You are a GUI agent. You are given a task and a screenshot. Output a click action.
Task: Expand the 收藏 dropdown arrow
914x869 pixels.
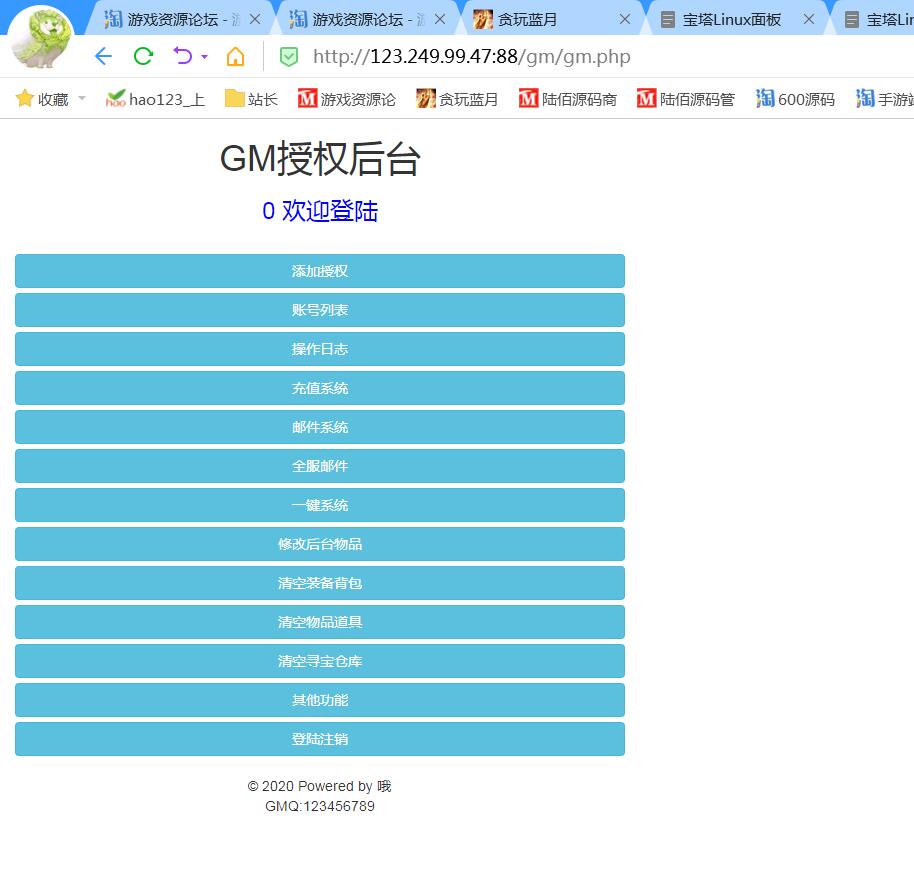click(x=82, y=98)
